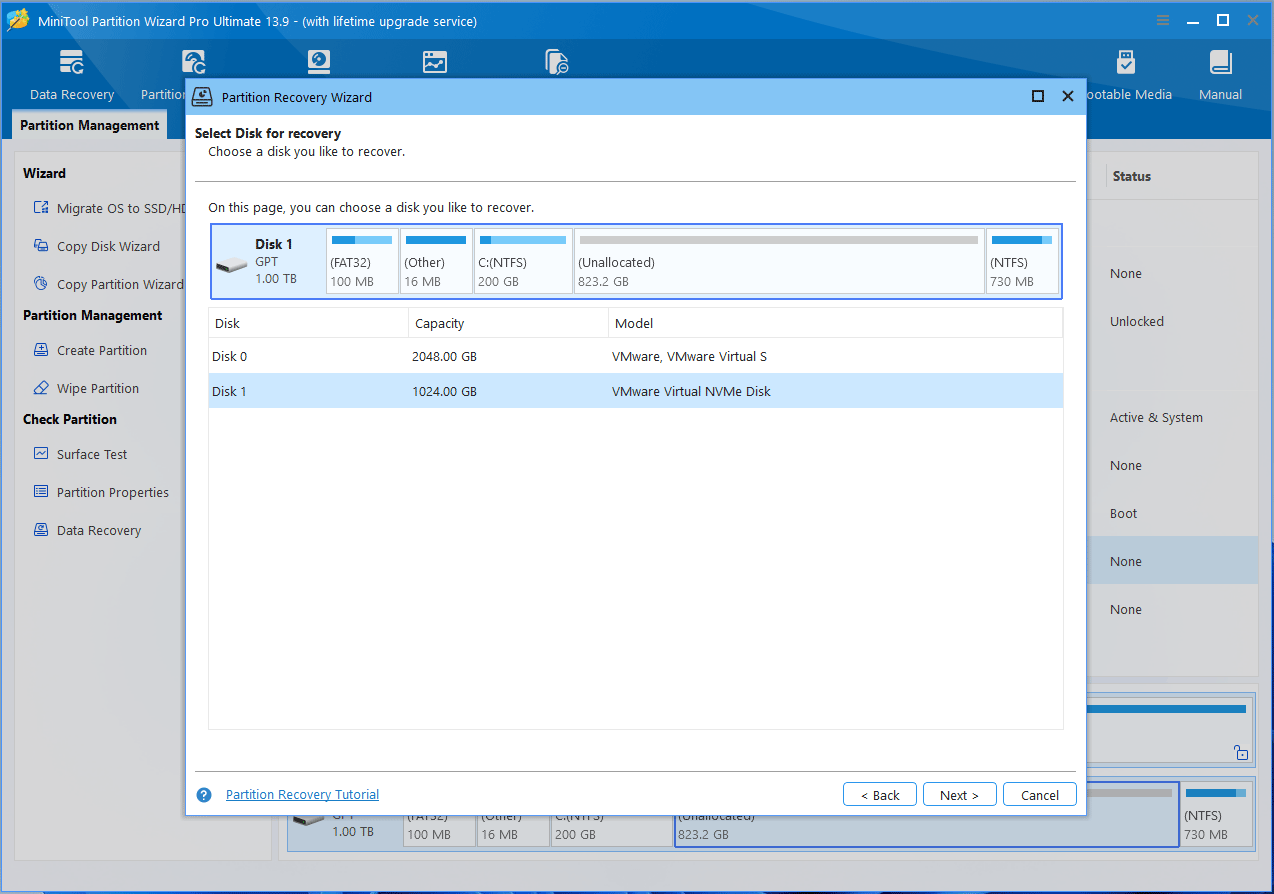The height and width of the screenshot is (894, 1274).
Task: Click the Migrate OS to SSD/HD icon
Action: tap(41, 208)
